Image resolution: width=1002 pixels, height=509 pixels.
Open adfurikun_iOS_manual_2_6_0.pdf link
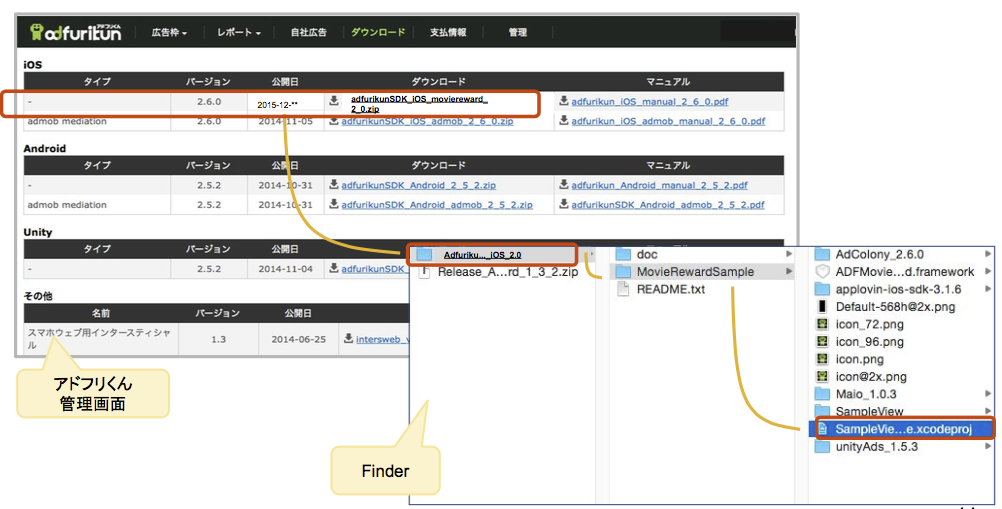[x=650, y=102]
